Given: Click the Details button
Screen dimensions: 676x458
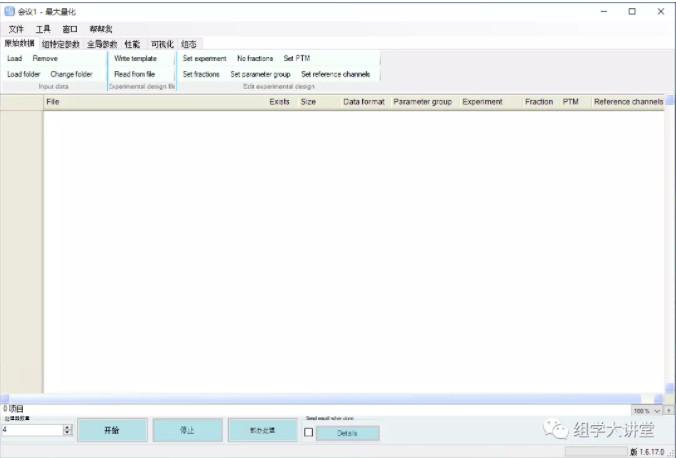Looking at the screenshot, I should 347,433.
